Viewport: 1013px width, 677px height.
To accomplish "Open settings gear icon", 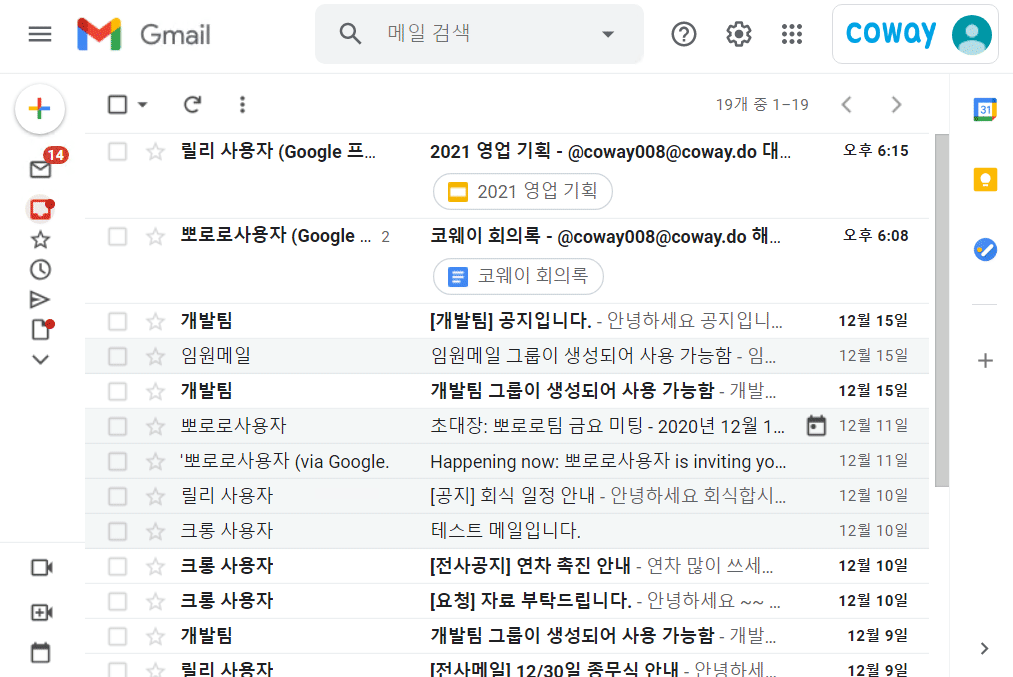I will click(738, 34).
